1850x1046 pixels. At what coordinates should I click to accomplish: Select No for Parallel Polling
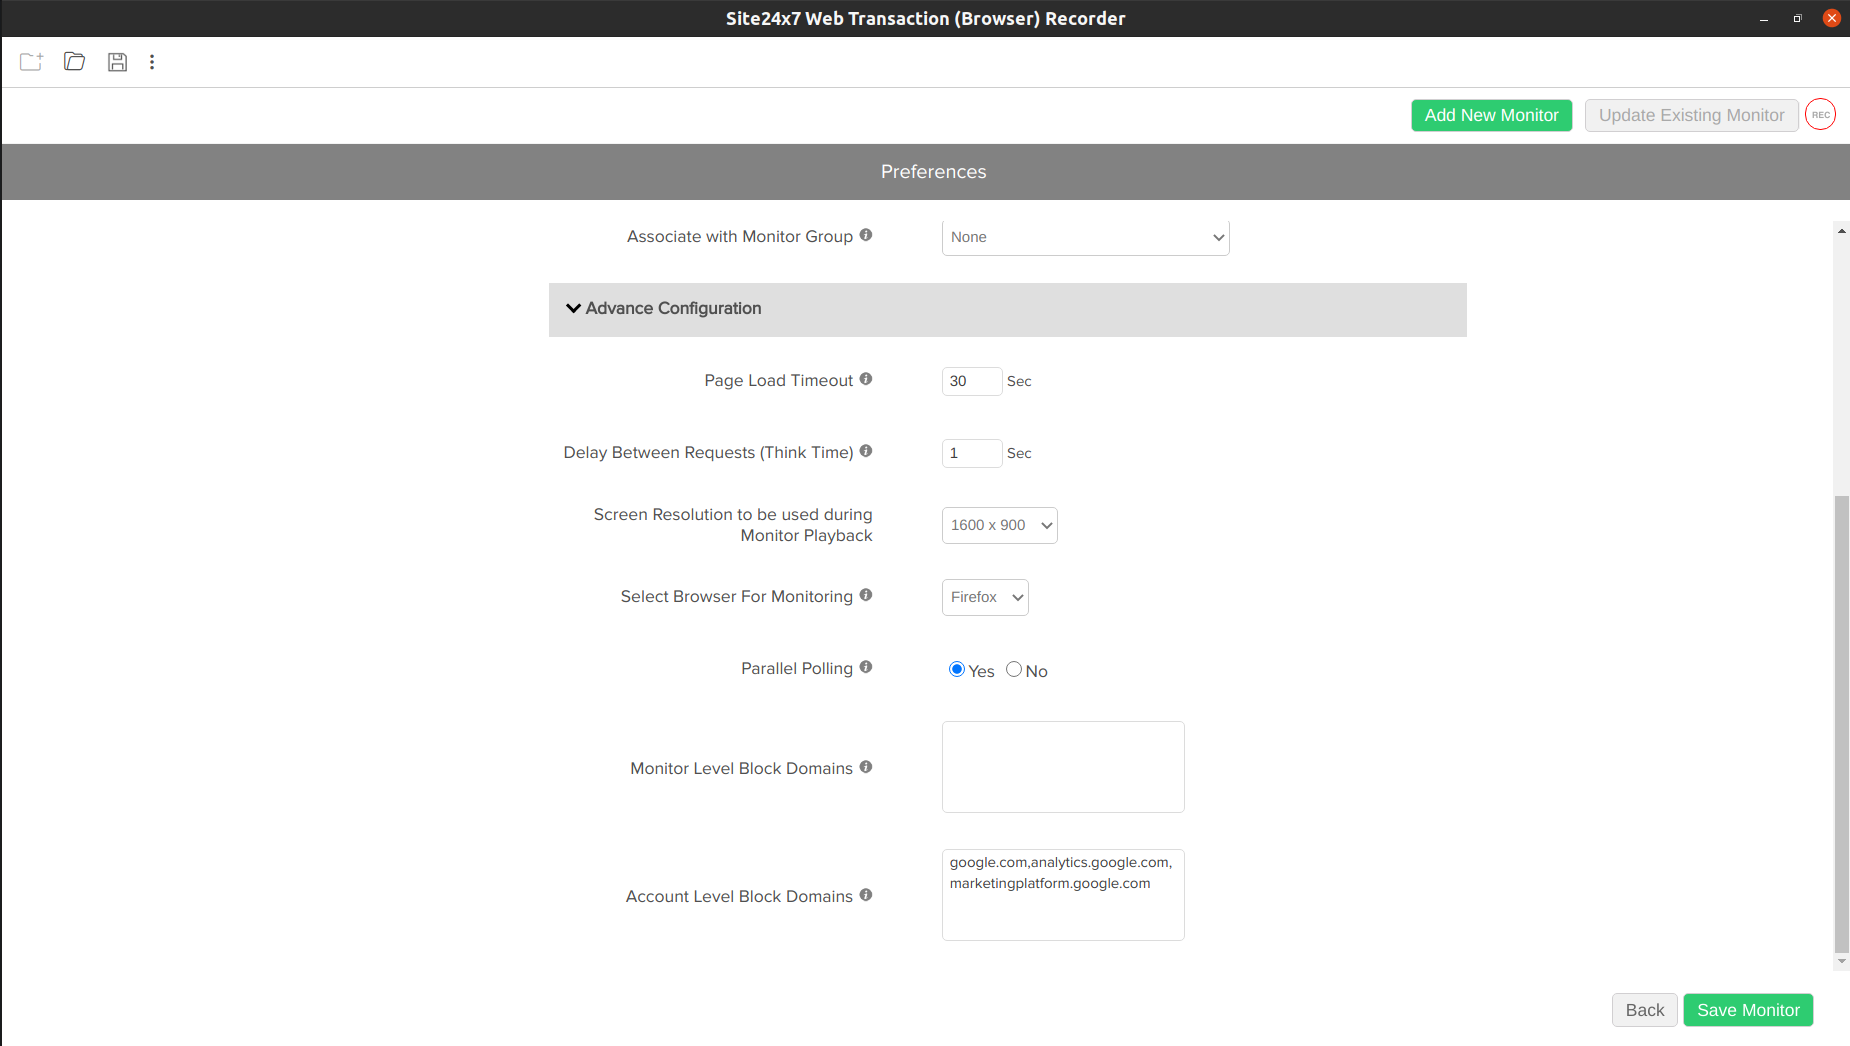pos(1014,670)
